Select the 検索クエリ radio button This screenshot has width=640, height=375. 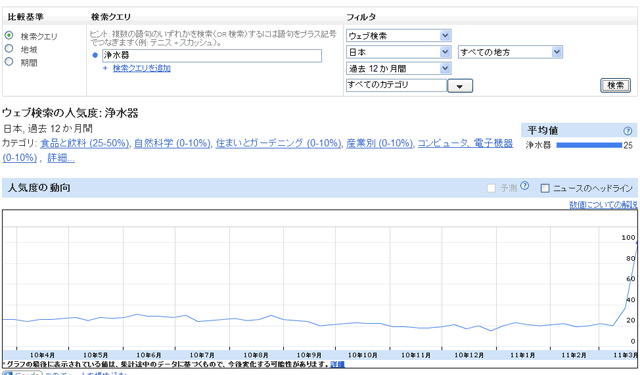click(x=9, y=36)
